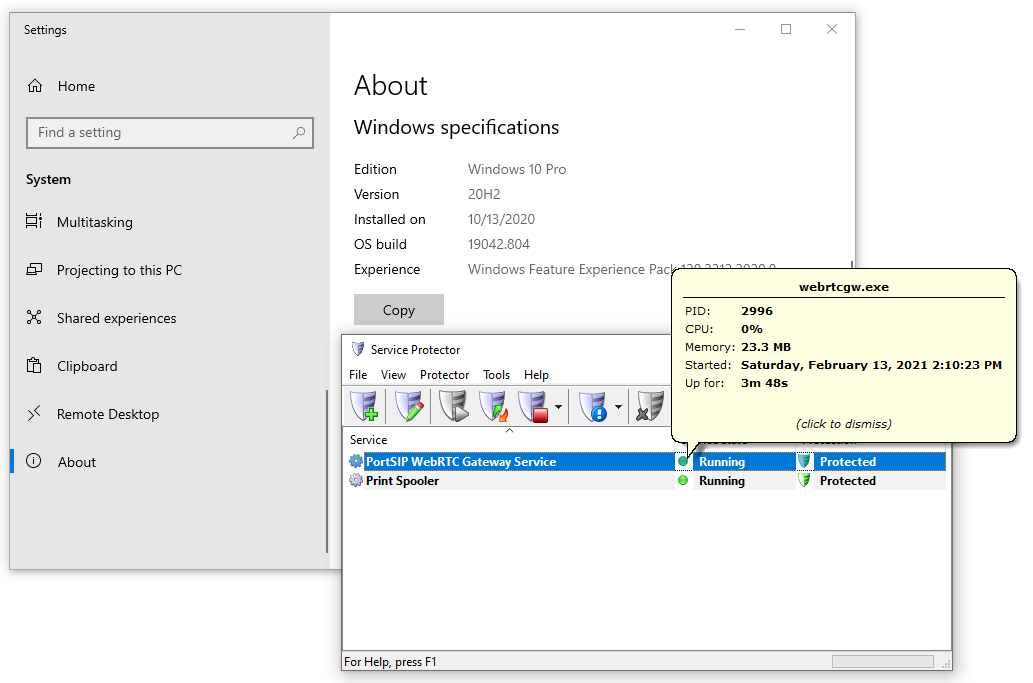Image resolution: width=1033 pixels, height=683 pixels.
Task: Click the PID value 2996 in tooltip
Action: [x=757, y=311]
